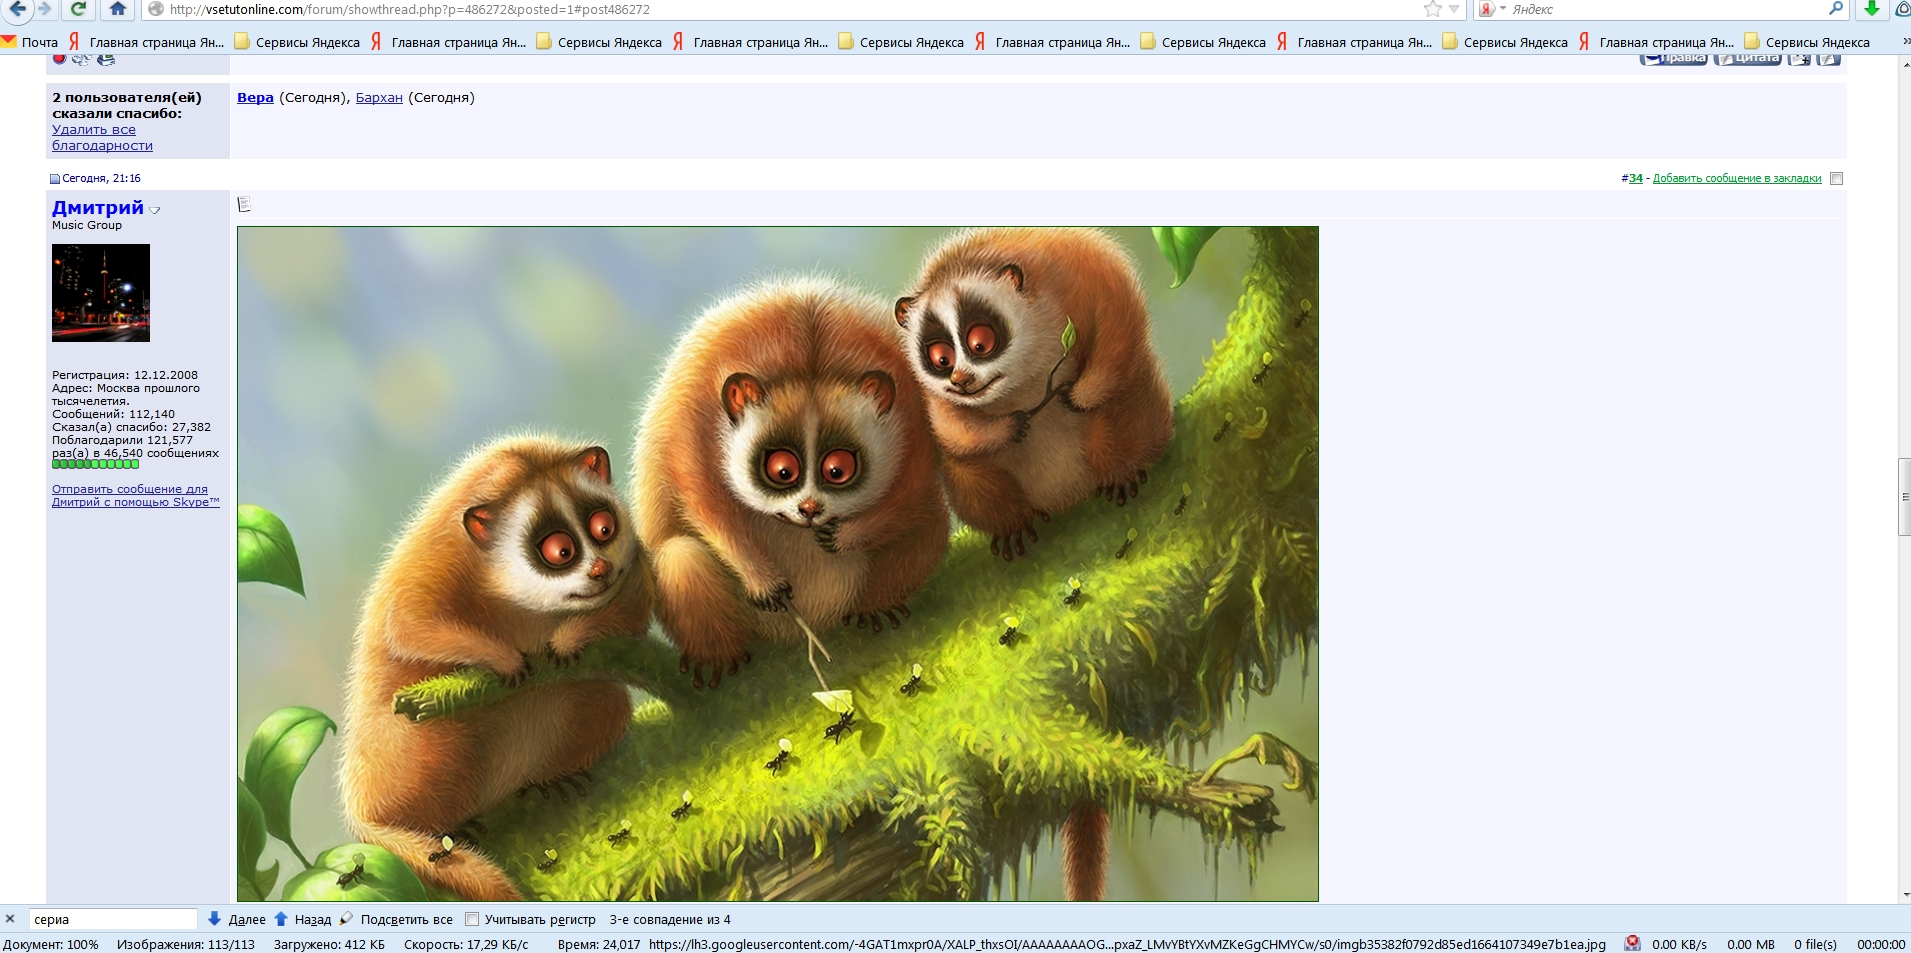The image size is (1911, 953).
Task: Click the browser forward arrow
Action: point(45,9)
